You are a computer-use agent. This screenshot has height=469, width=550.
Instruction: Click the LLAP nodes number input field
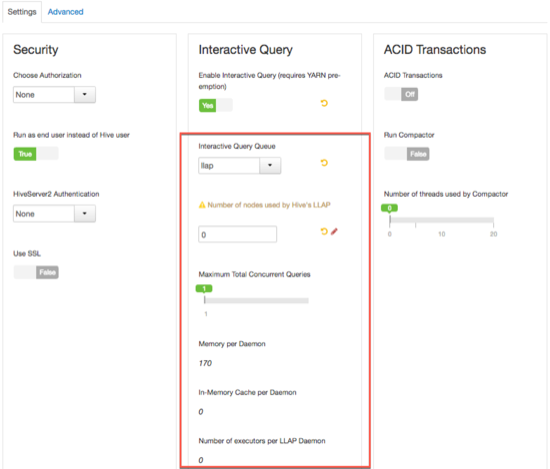tap(237, 234)
